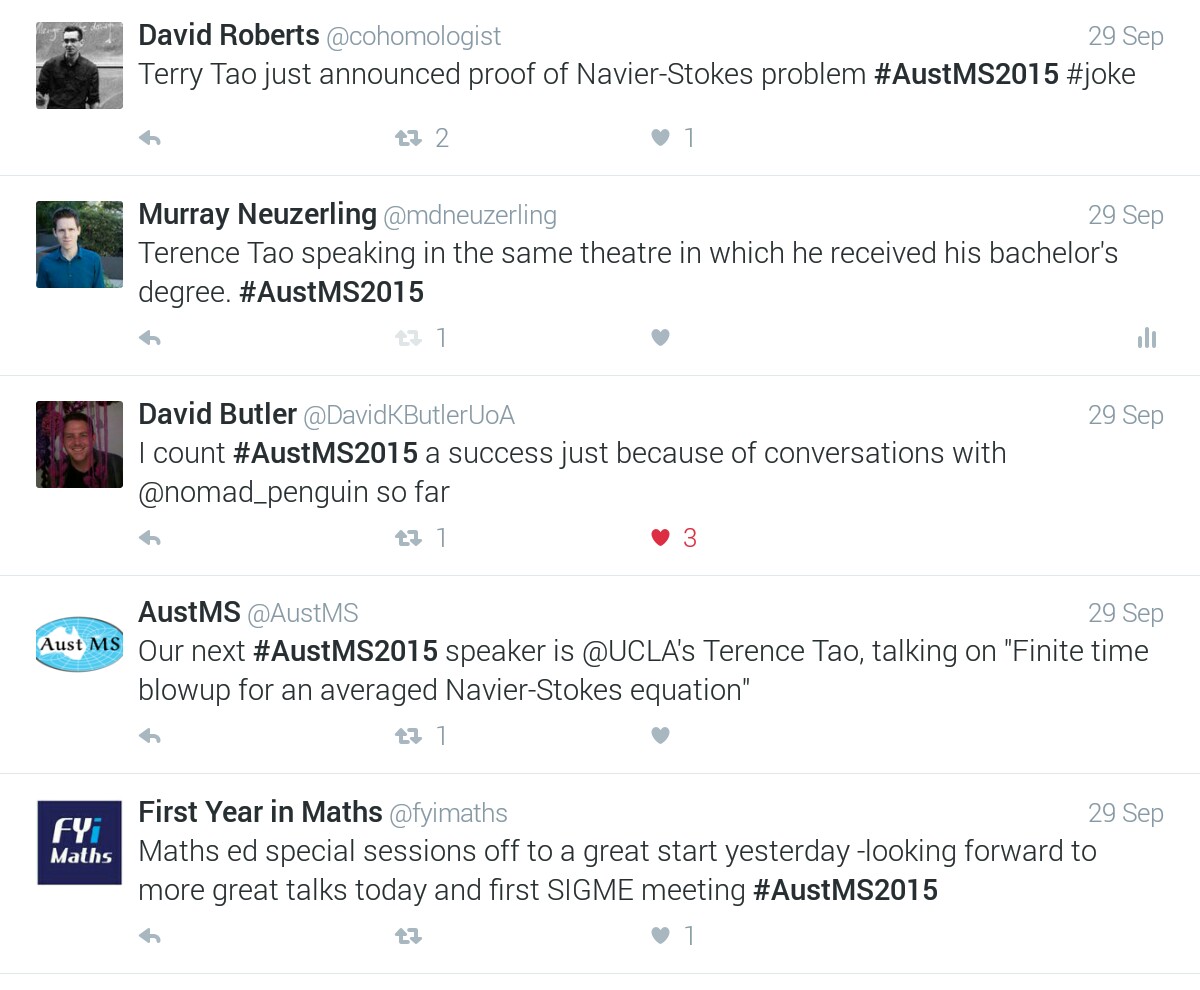Retweet First Year in Maths tweet
The width and height of the screenshot is (1200, 990).
pyautogui.click(x=408, y=936)
